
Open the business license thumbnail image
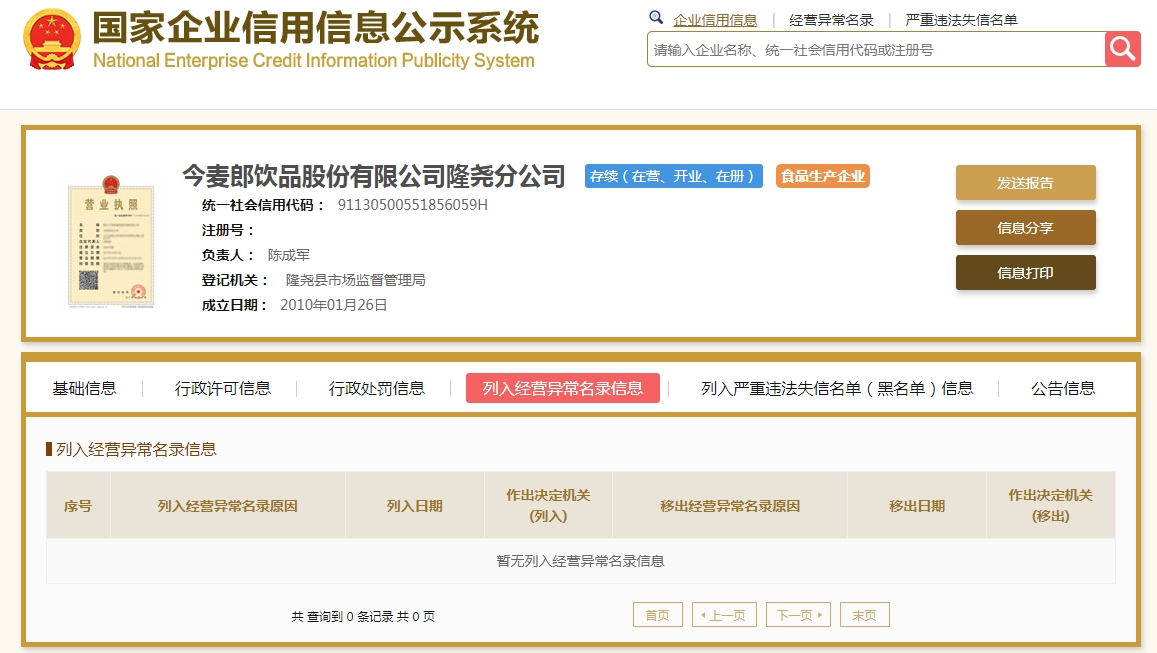(111, 241)
